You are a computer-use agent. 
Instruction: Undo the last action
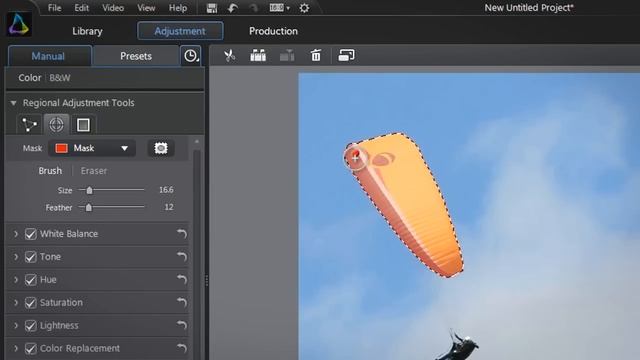233,8
